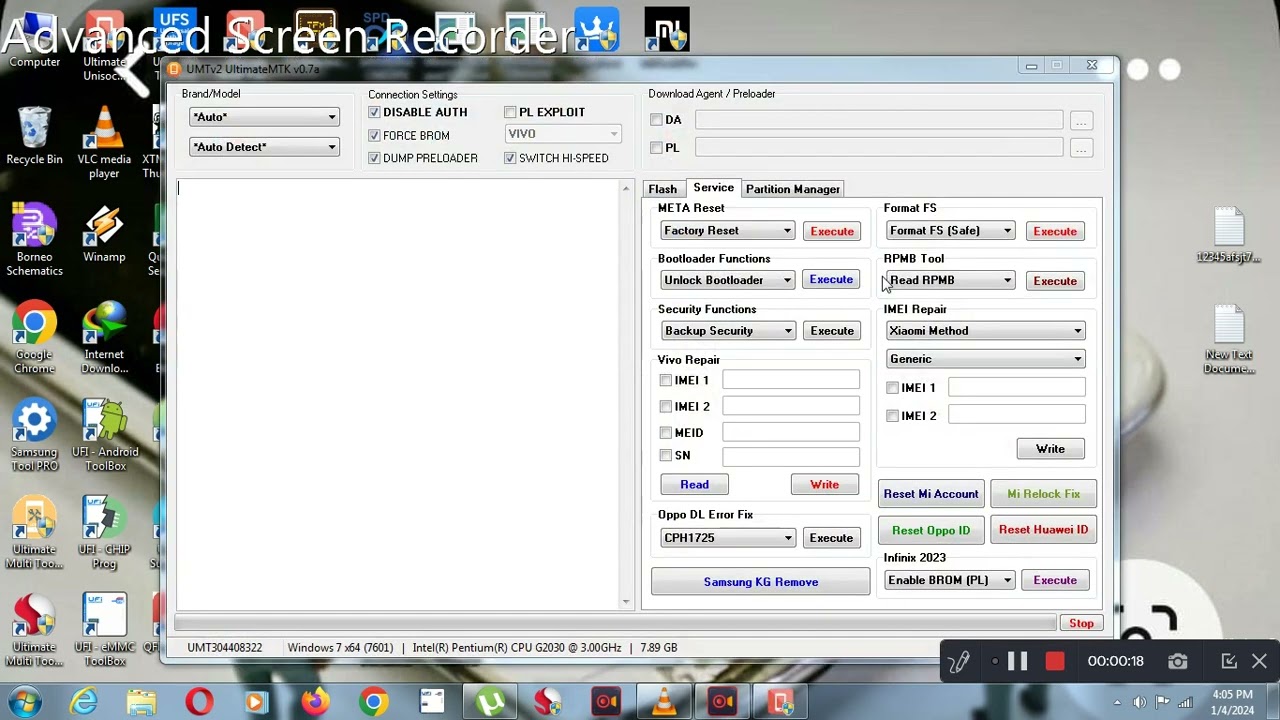This screenshot has width=1280, height=720.
Task: Select the Service tab
Action: tap(713, 188)
